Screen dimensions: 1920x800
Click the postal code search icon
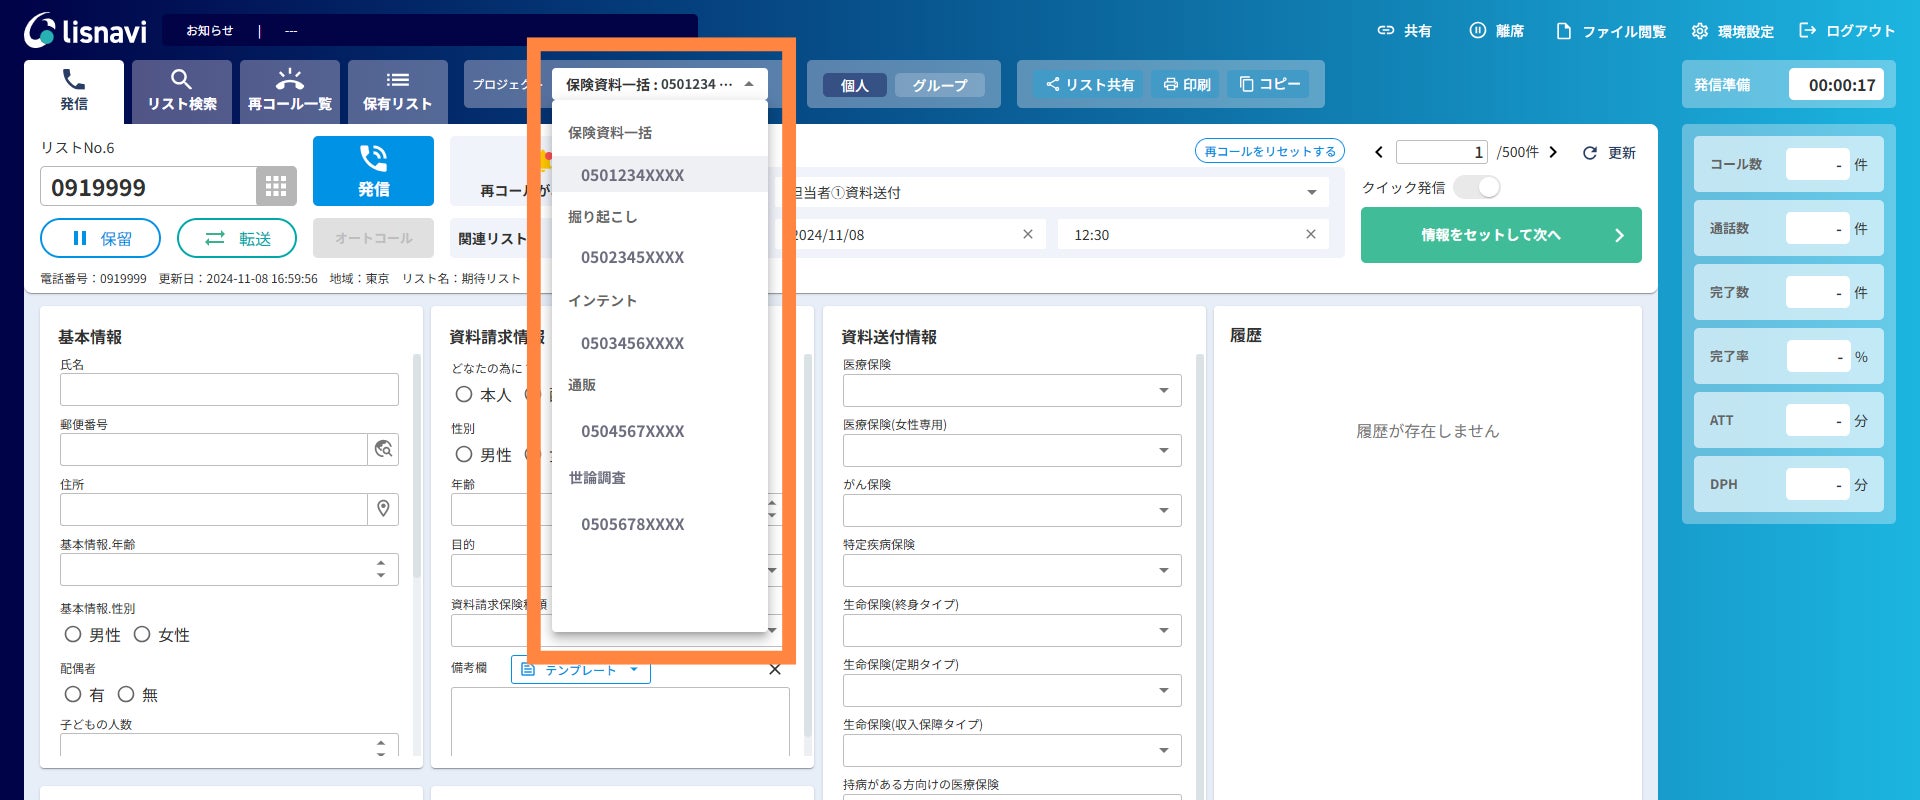[383, 449]
